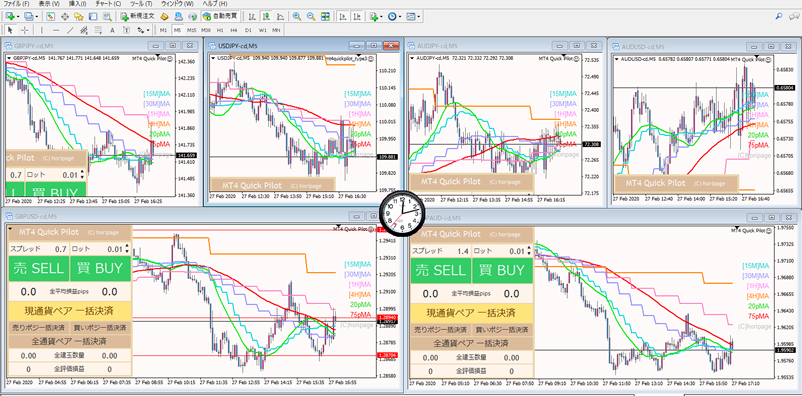This screenshot has width=802, height=396.
Task: Click the 新規注文 new order button
Action: (138, 16)
